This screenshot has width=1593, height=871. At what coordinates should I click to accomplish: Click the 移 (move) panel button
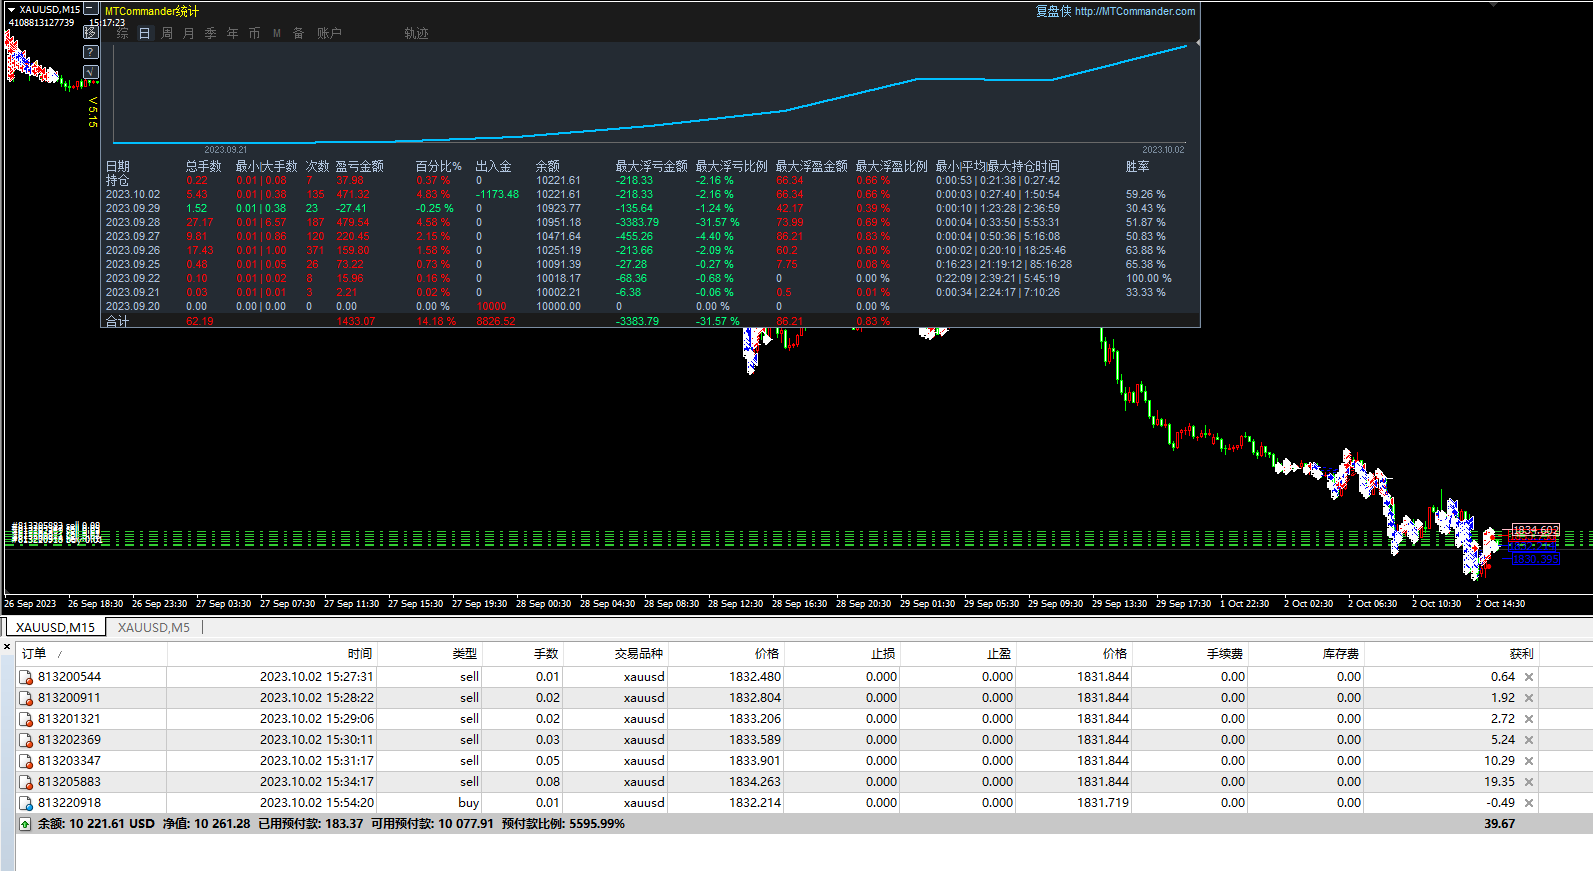tap(91, 33)
